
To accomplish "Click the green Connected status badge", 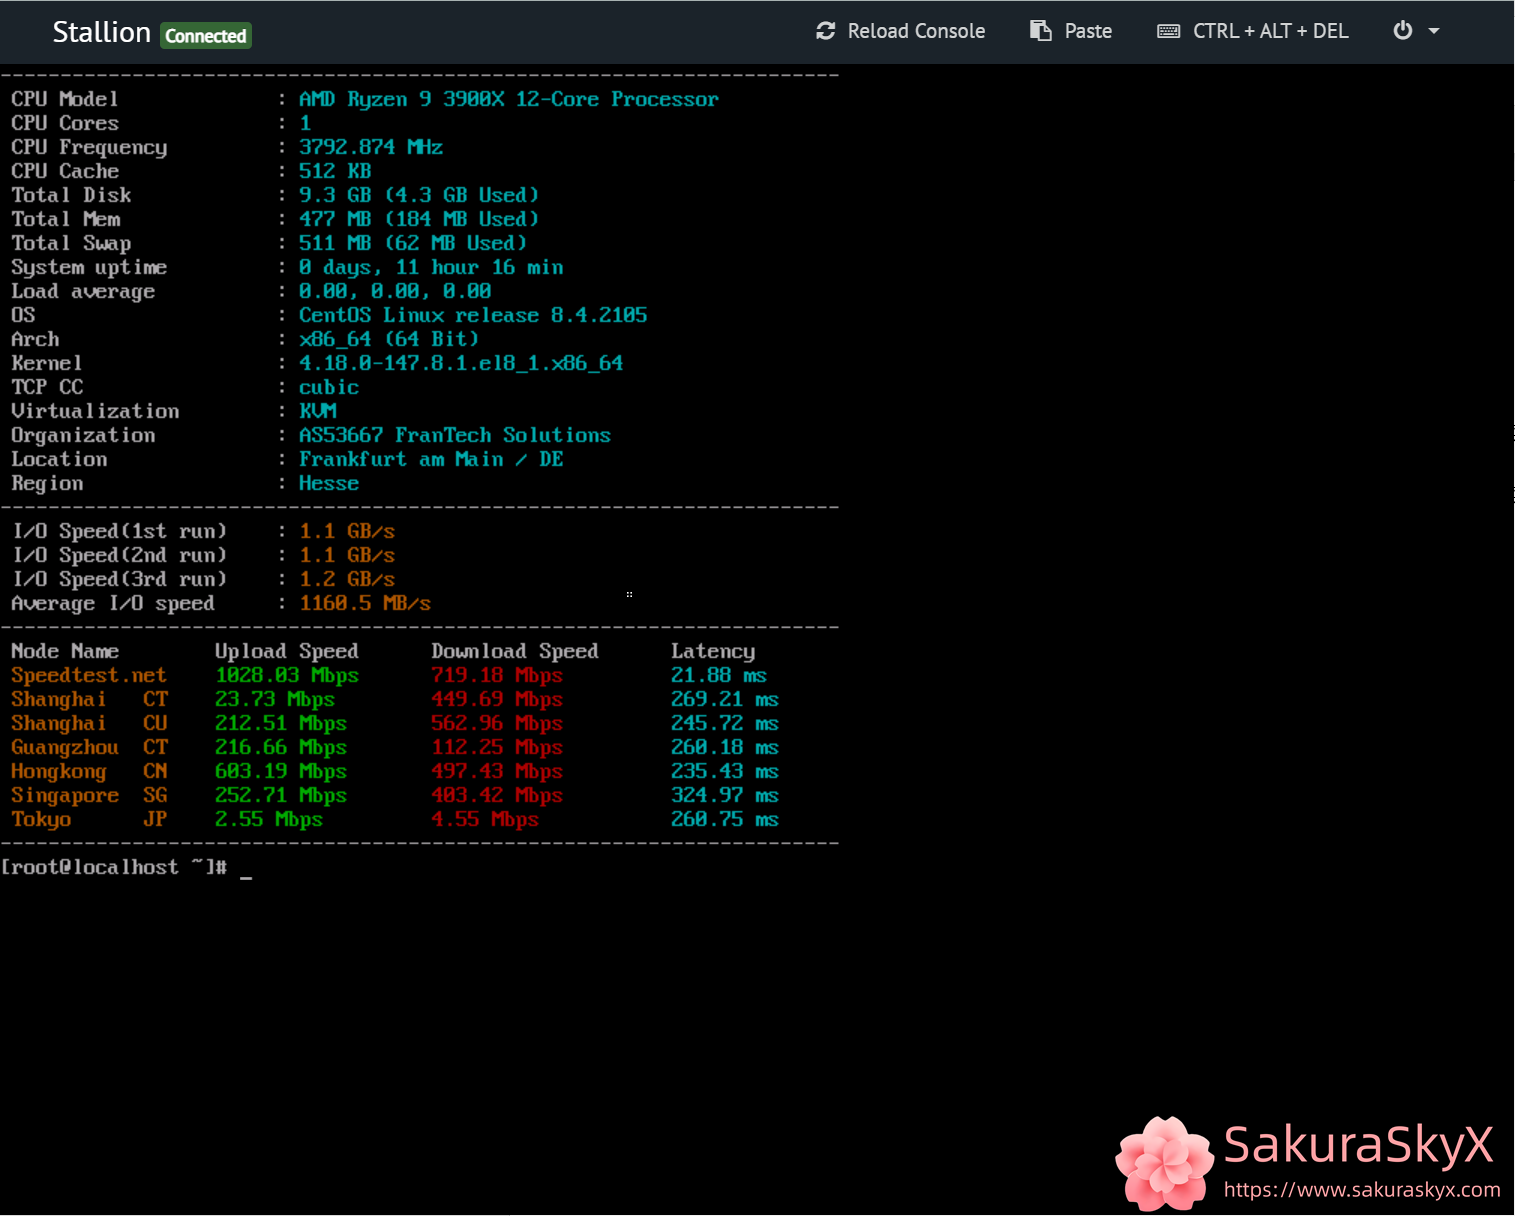I will [x=206, y=36].
